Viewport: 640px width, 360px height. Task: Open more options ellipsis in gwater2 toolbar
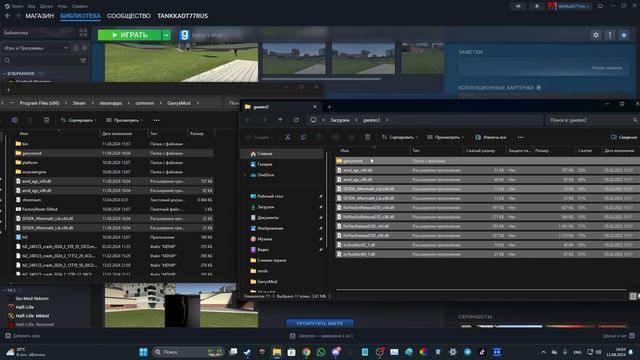tap(520, 137)
